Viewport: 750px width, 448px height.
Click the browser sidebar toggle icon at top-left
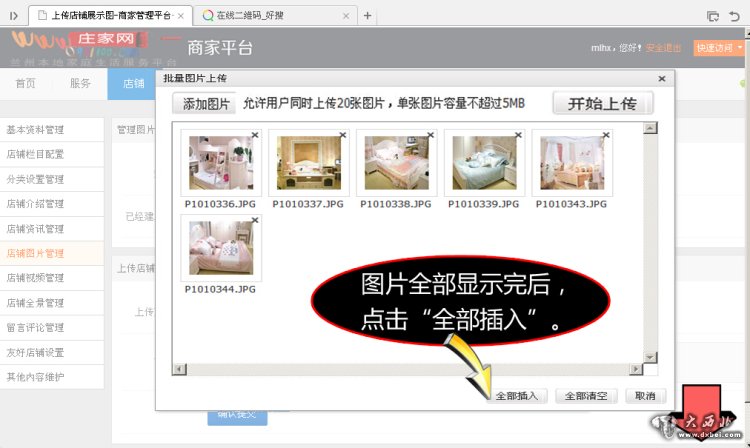click(x=11, y=15)
